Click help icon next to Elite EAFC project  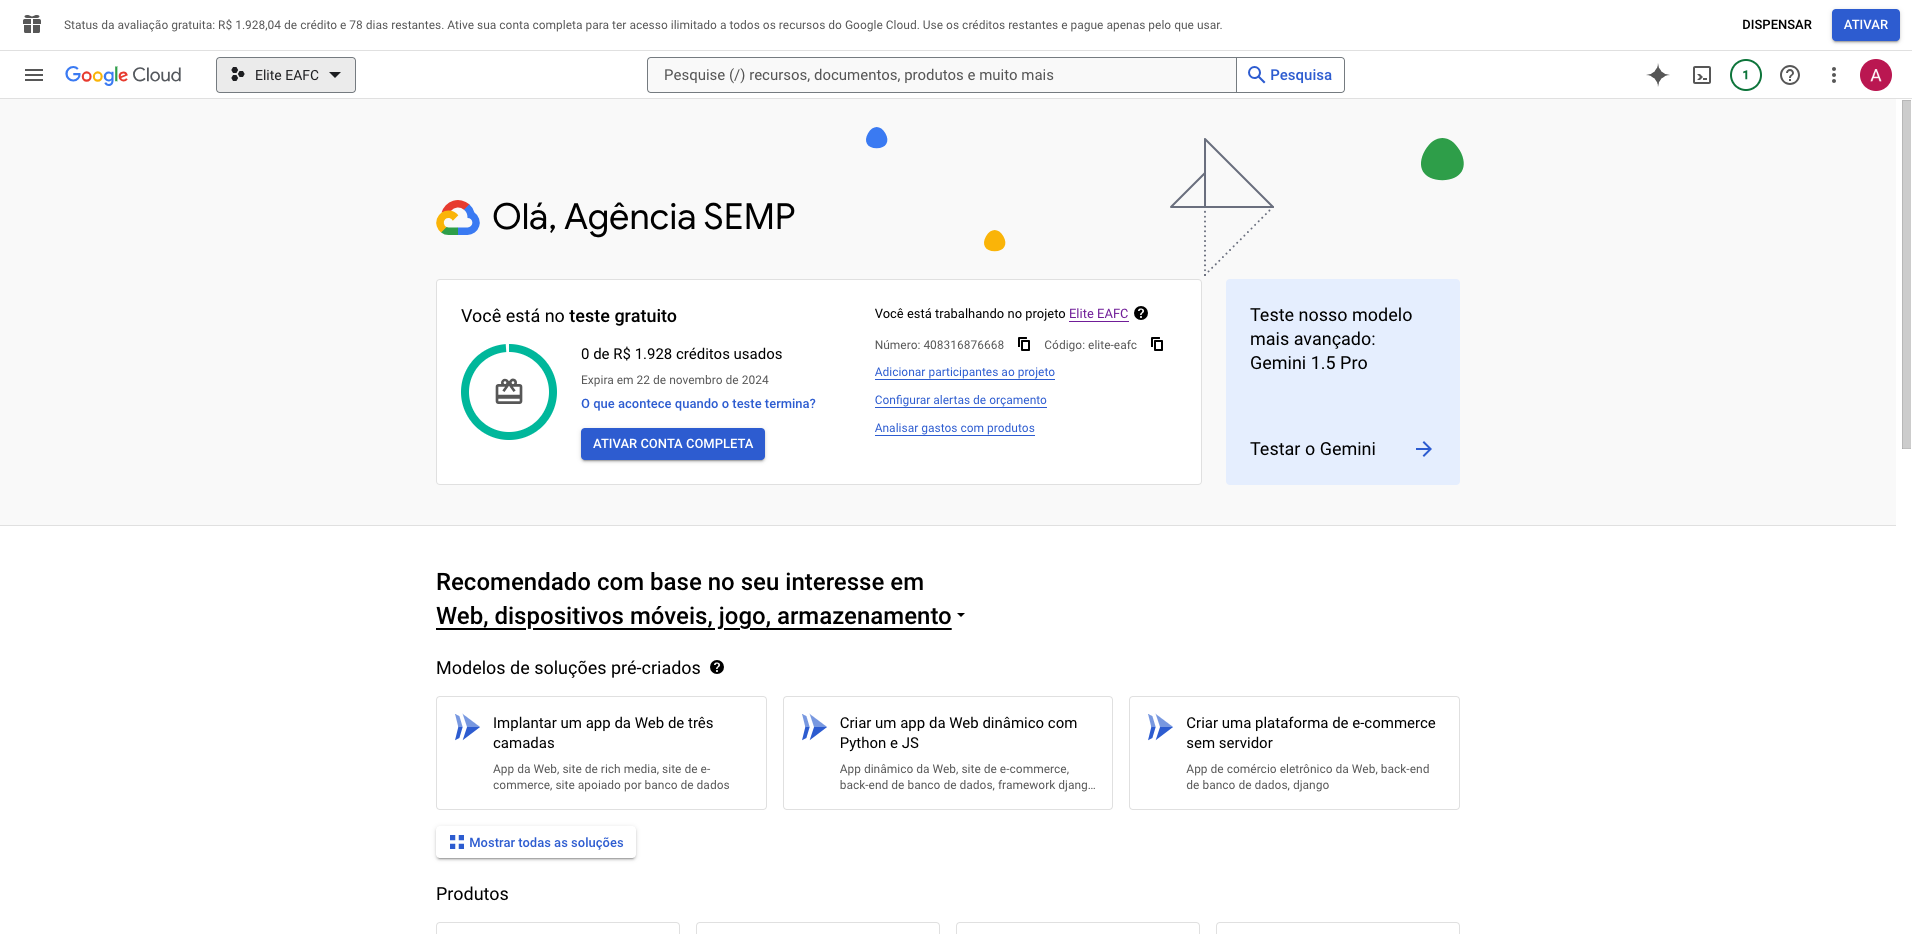1141,313
